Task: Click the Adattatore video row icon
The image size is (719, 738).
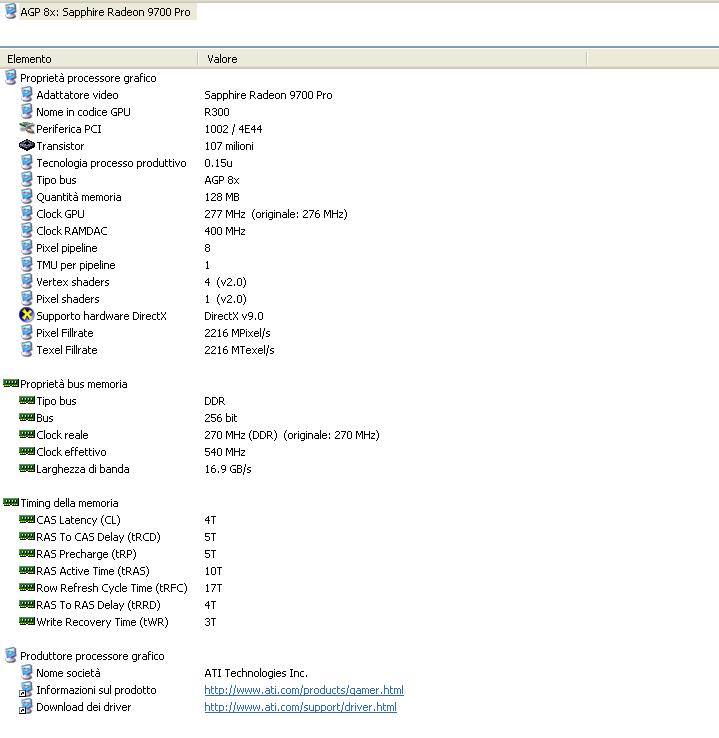Action: [x=27, y=94]
